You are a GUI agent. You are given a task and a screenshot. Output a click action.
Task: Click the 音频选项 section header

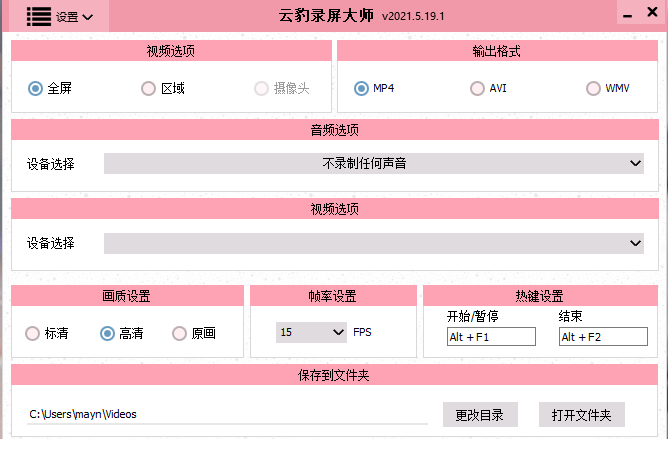(335, 130)
